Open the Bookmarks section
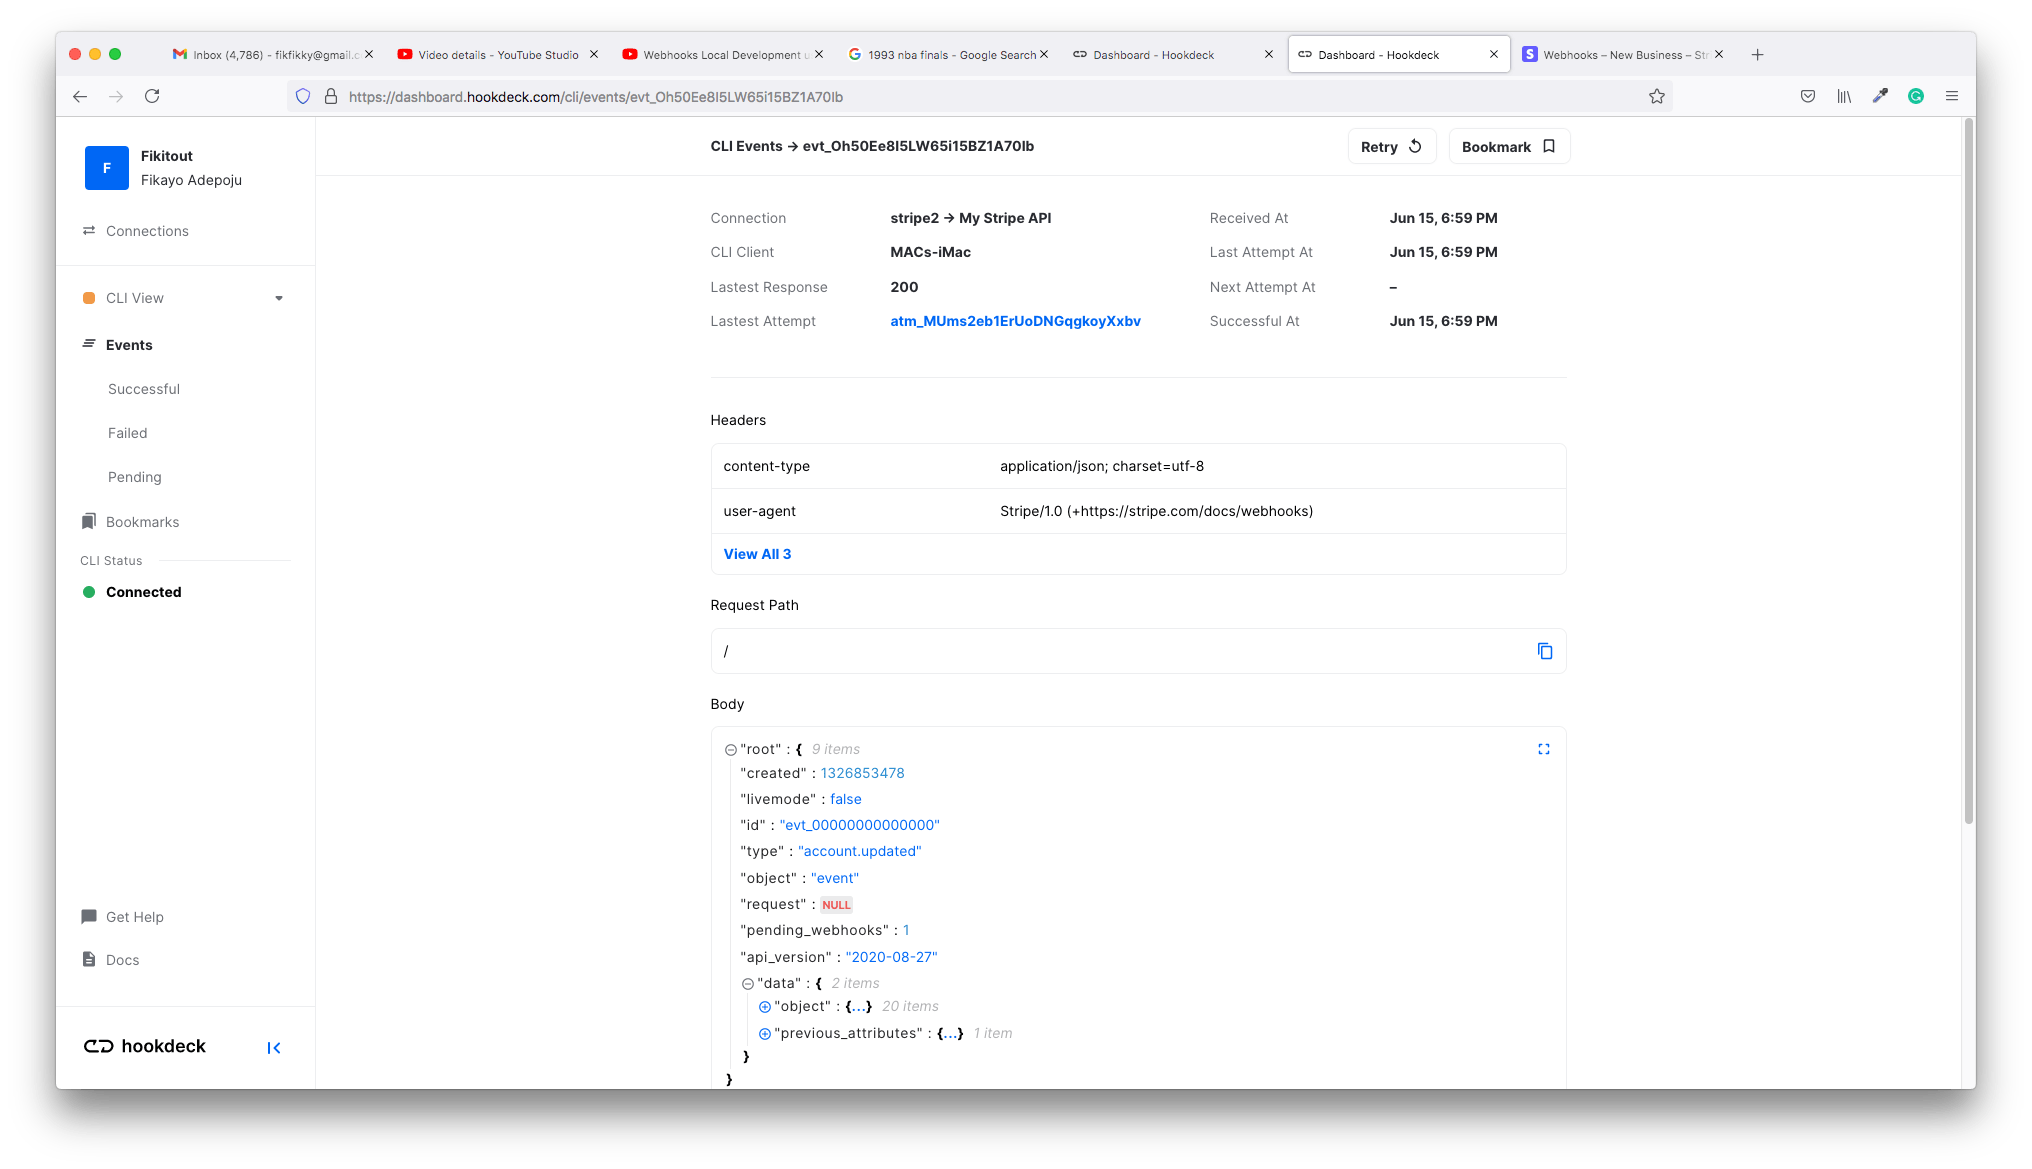The image size is (2032, 1169). pyautogui.click(x=141, y=521)
